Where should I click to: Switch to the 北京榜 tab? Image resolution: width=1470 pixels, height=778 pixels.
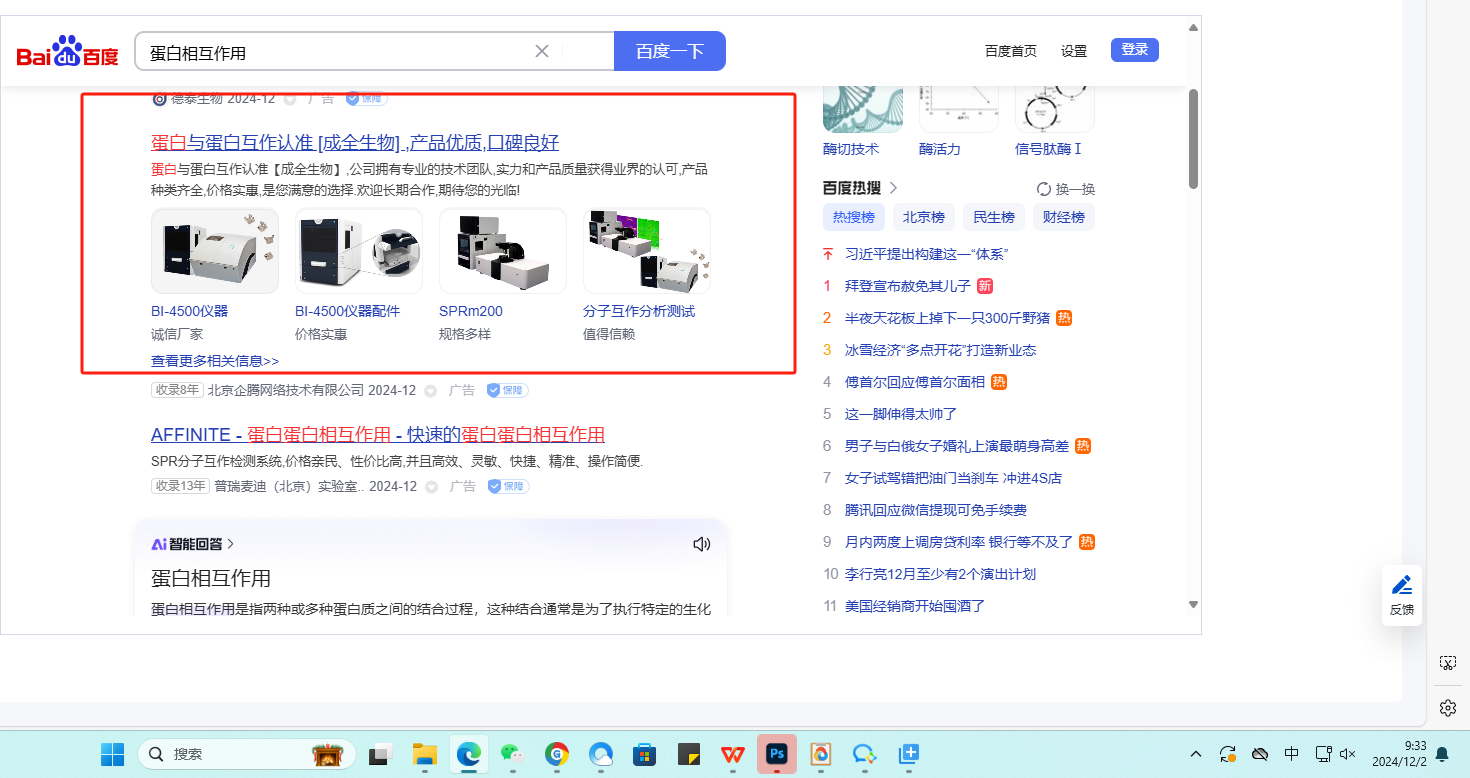923,217
